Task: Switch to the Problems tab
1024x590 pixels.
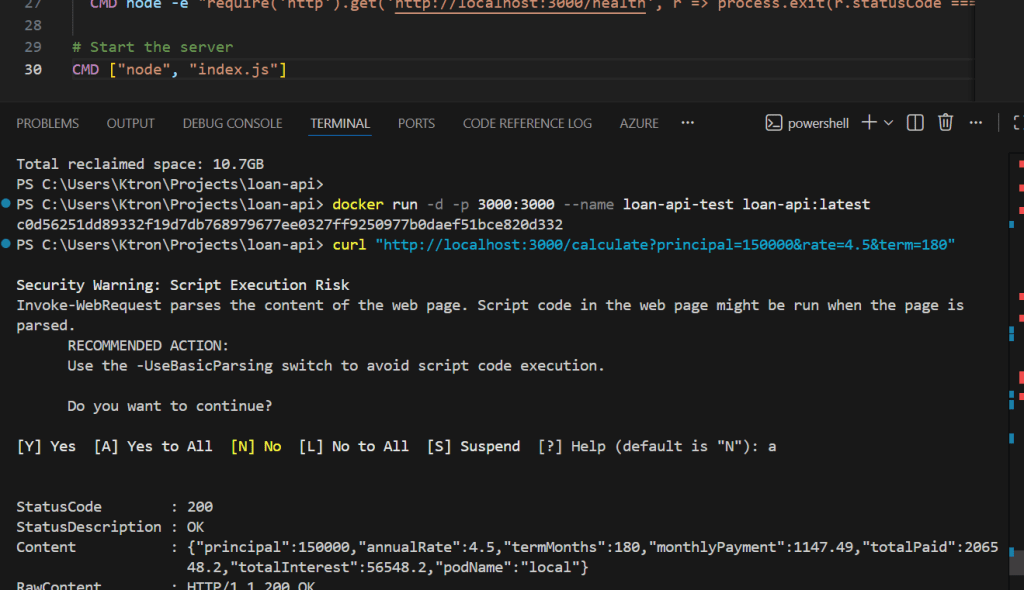Action: click(x=47, y=124)
